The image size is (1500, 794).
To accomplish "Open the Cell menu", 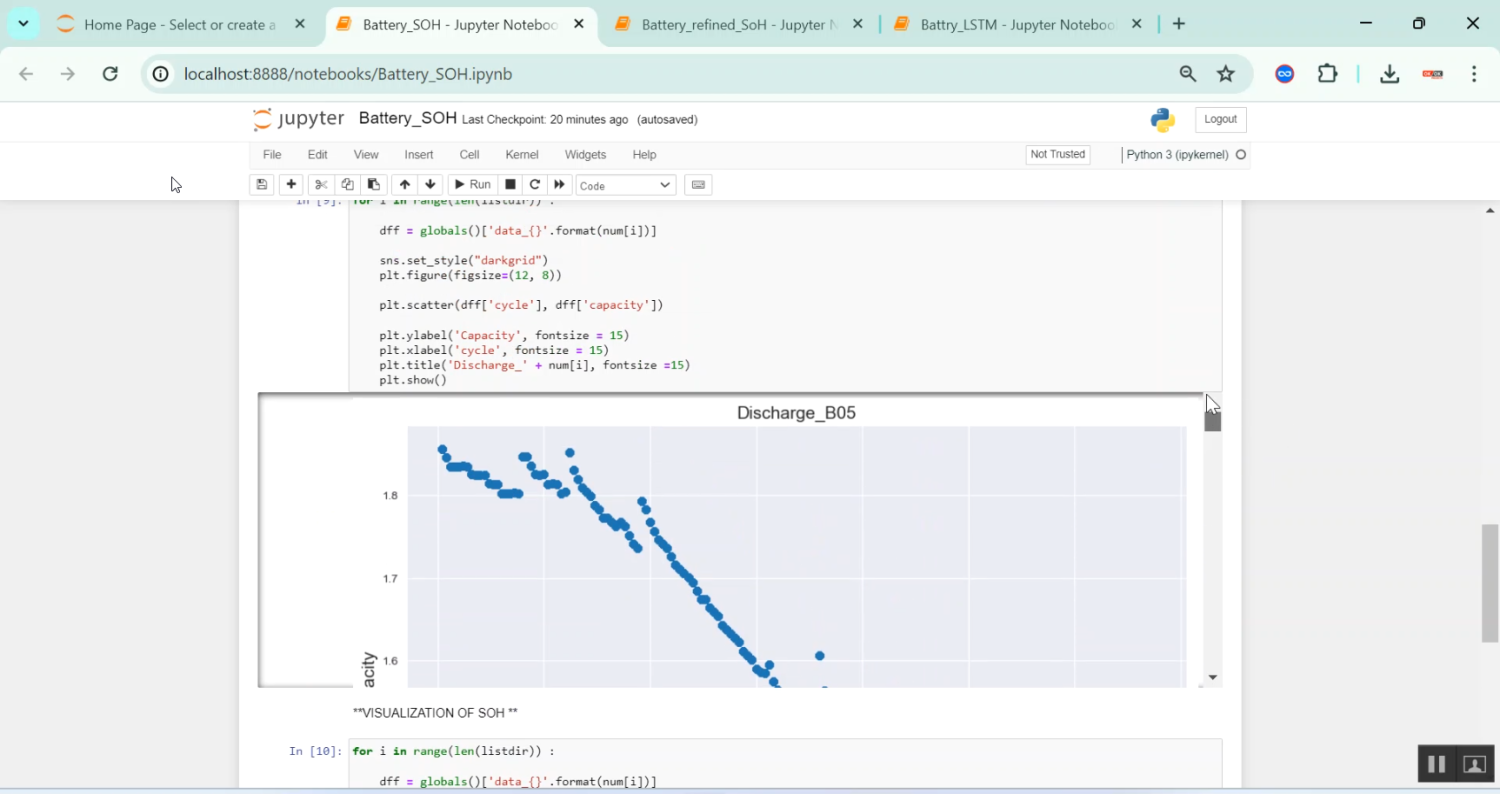I will point(469,155).
